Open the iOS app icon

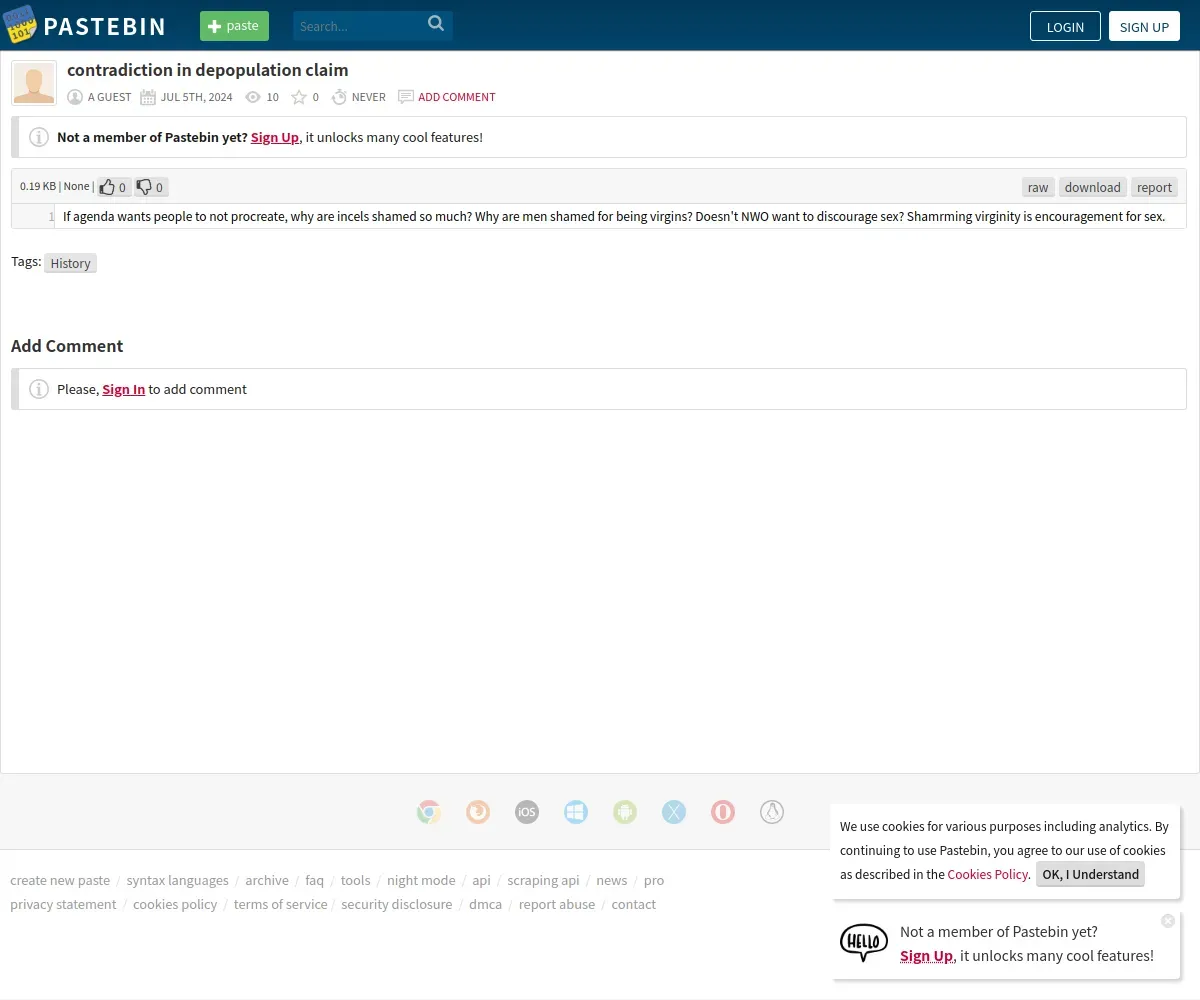pyautogui.click(x=527, y=812)
